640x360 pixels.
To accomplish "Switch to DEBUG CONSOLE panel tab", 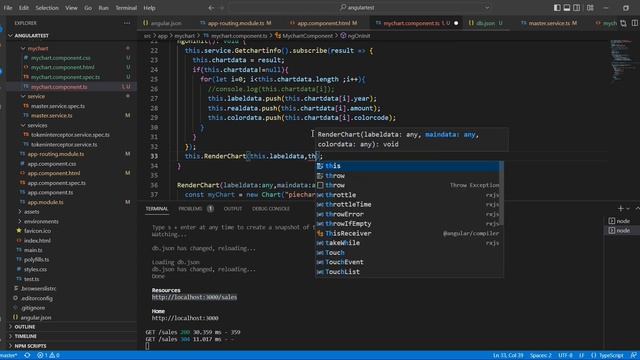I will [271, 209].
